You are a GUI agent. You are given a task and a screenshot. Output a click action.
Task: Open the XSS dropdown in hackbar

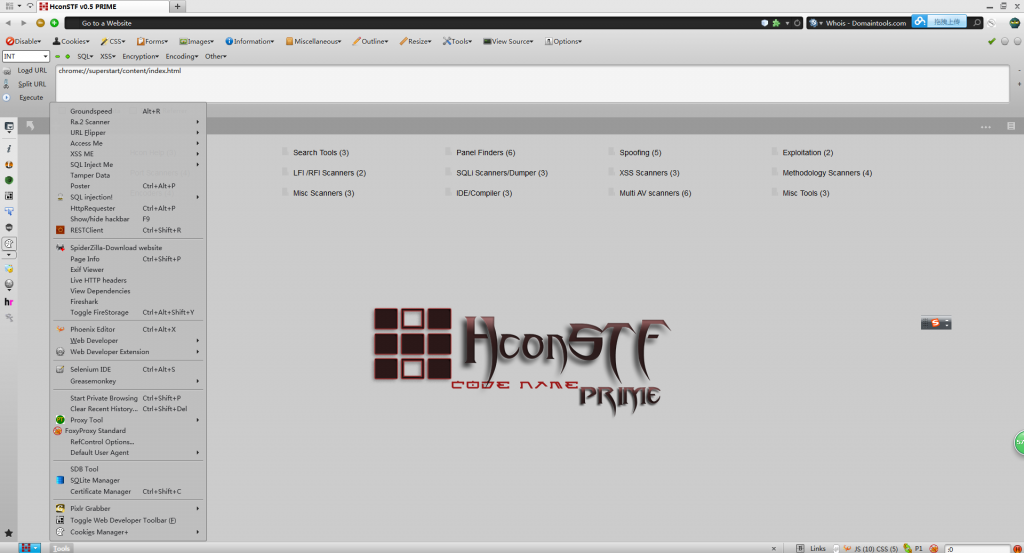(x=108, y=56)
